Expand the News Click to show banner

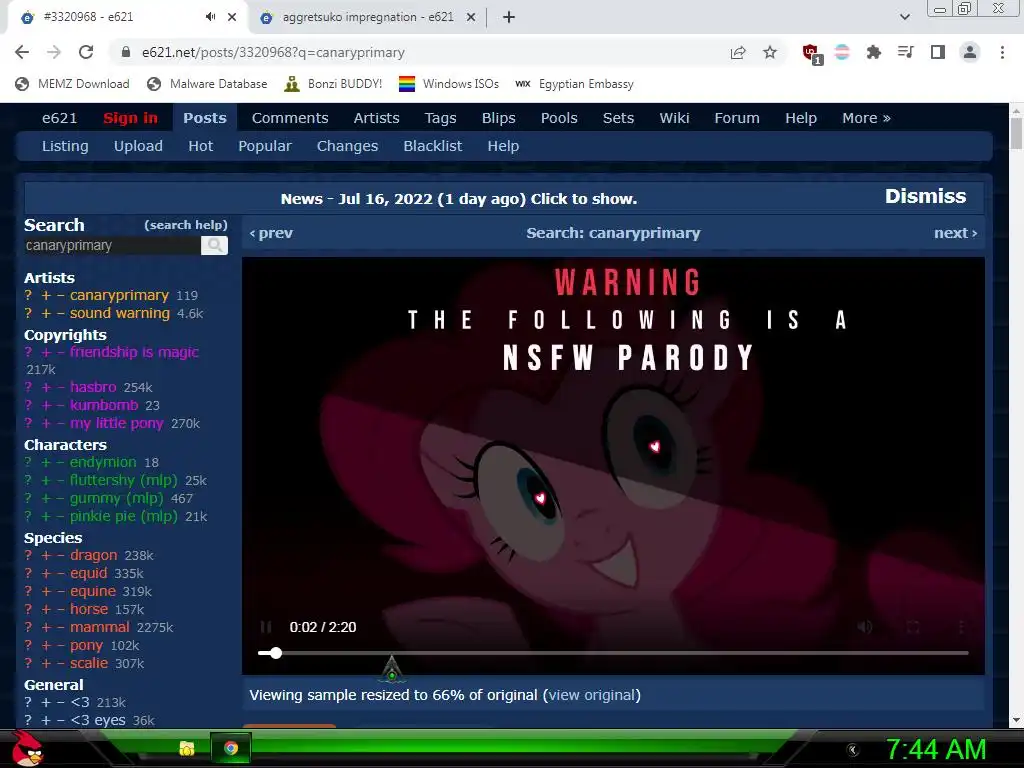(x=458, y=199)
